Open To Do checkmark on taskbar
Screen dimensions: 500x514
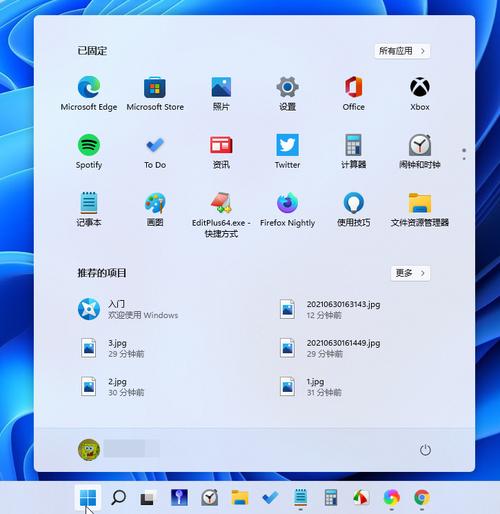(x=270, y=498)
